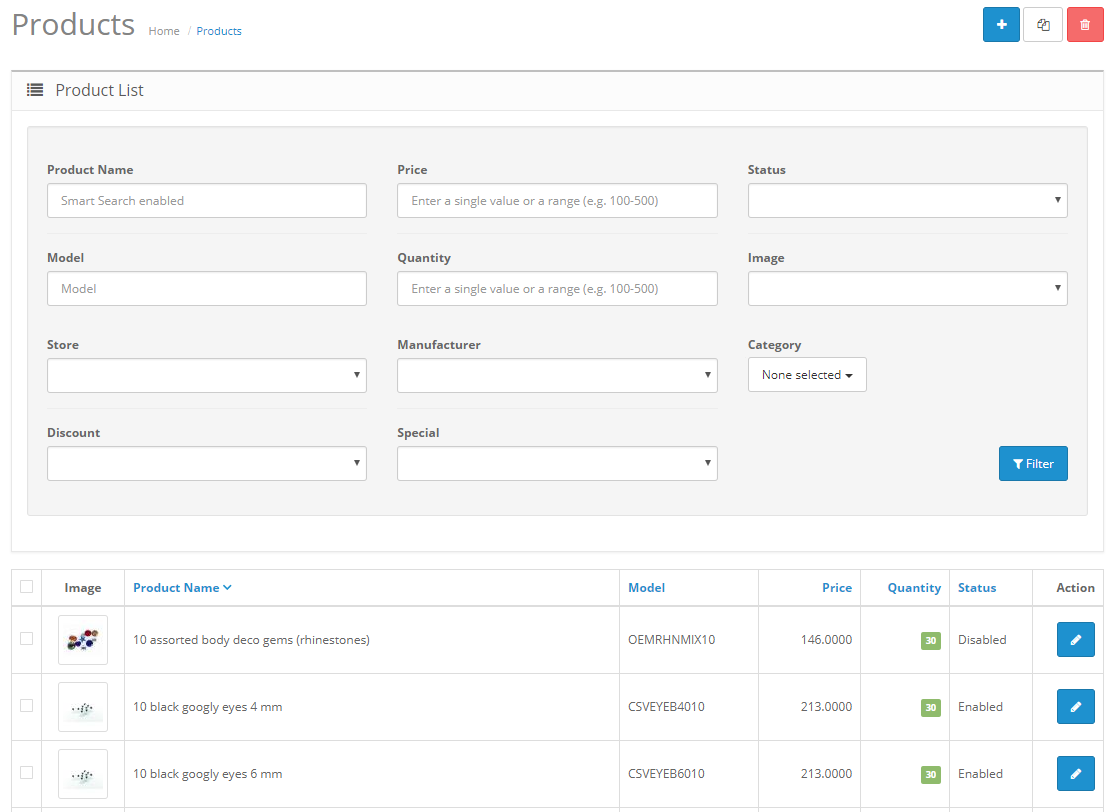Viewport: 1119px width, 812px height.
Task: Click quantity badge for OEMRHNMIX10
Action: (931, 641)
